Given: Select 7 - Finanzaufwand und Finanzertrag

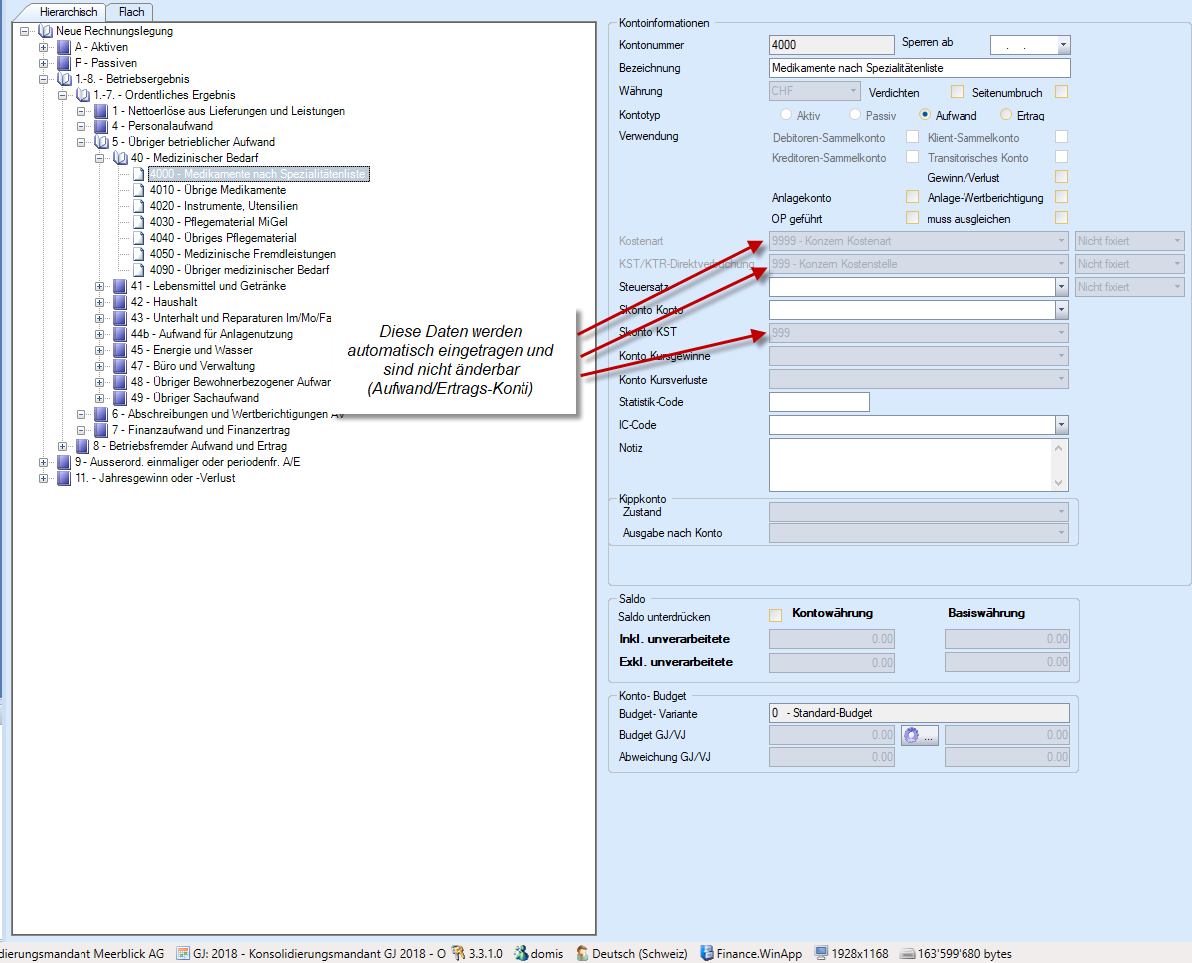Looking at the screenshot, I should point(201,430).
